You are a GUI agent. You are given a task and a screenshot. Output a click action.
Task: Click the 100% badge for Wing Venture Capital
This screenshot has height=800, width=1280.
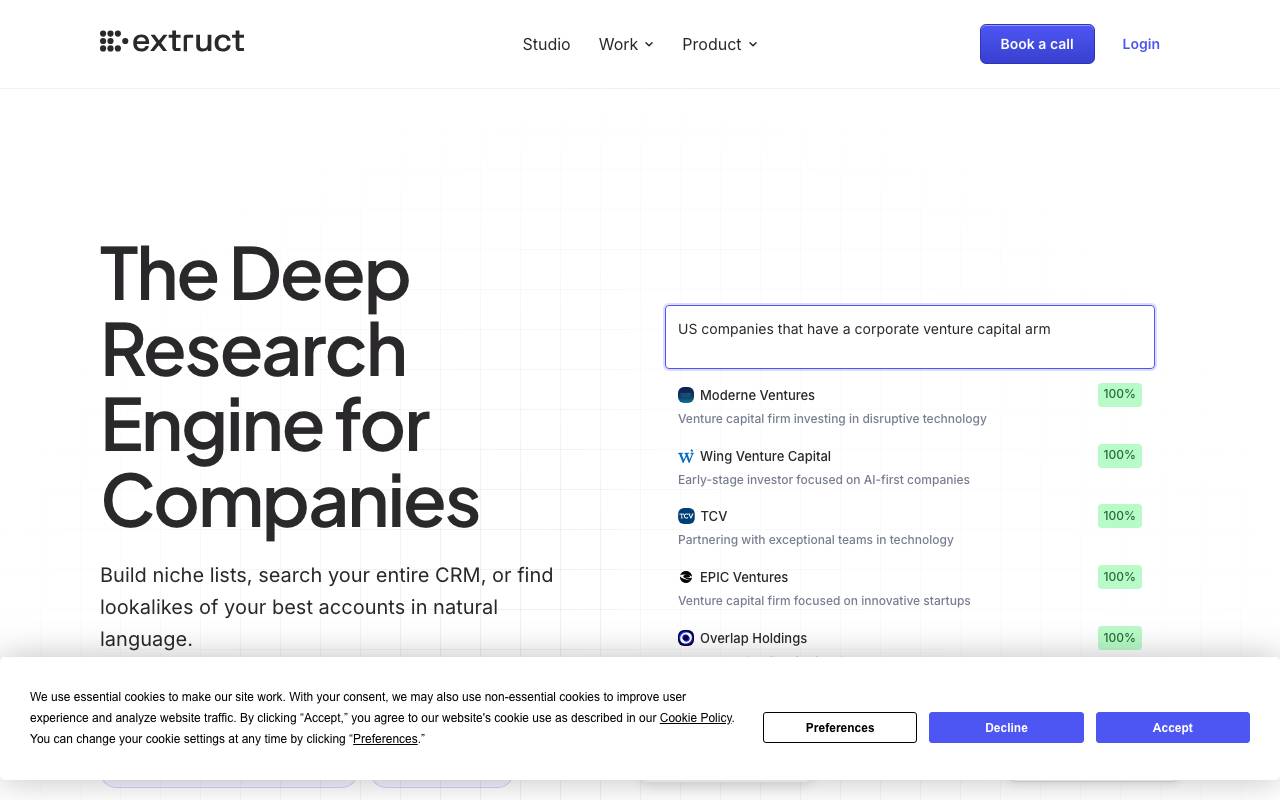[1120, 456]
